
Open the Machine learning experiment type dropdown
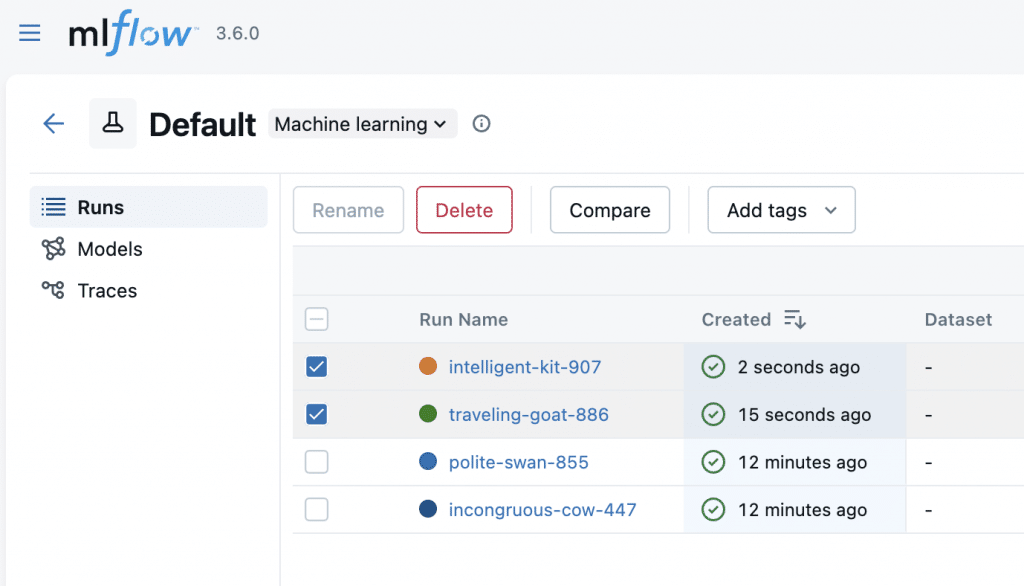362,123
